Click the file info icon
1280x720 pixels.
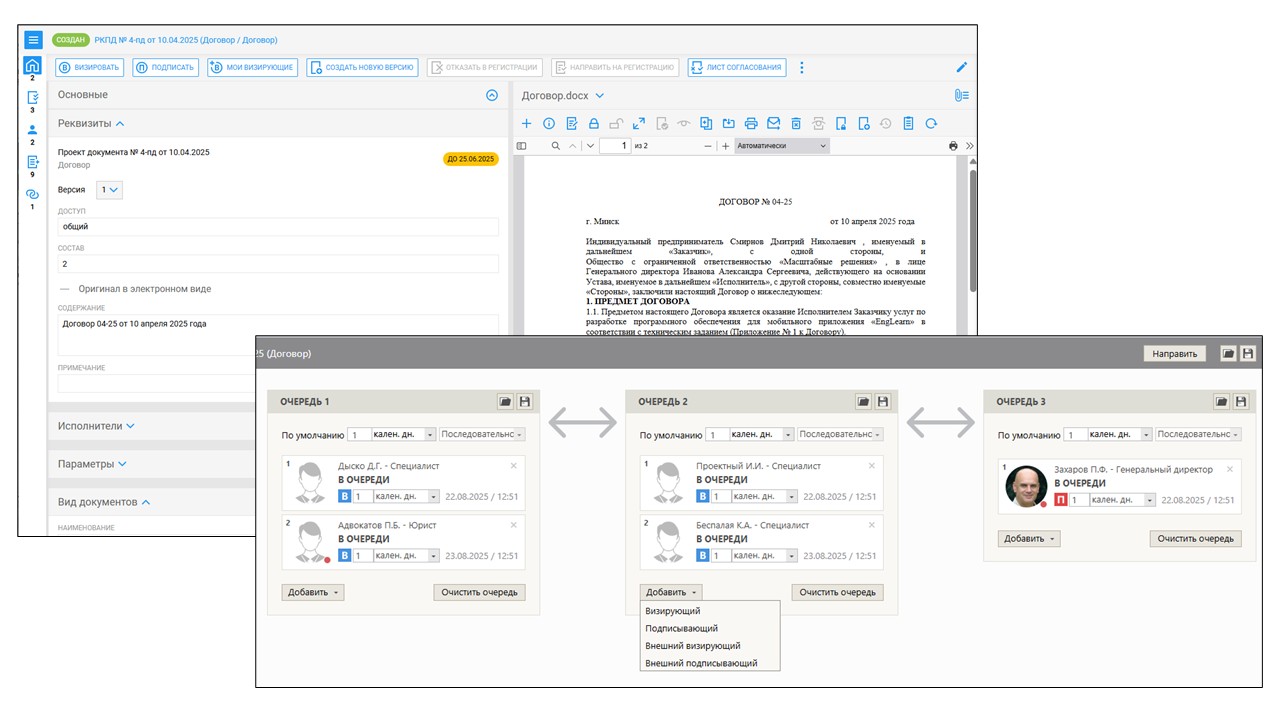point(549,124)
